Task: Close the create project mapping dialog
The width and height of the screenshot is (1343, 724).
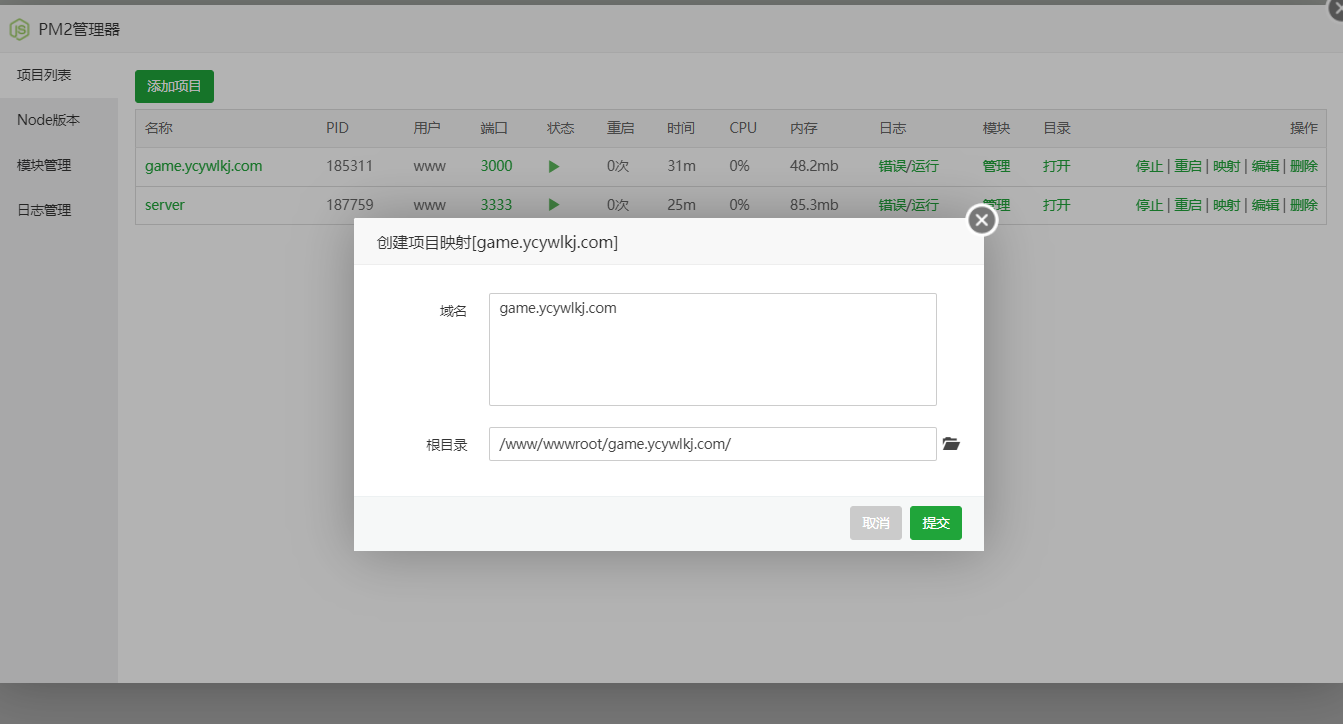Action: (982, 220)
